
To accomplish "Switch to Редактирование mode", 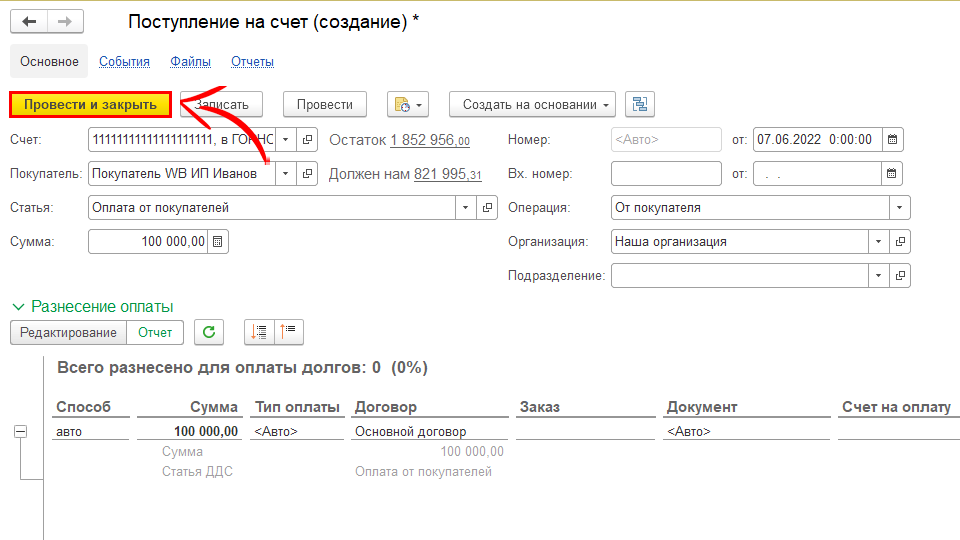I will 69,332.
